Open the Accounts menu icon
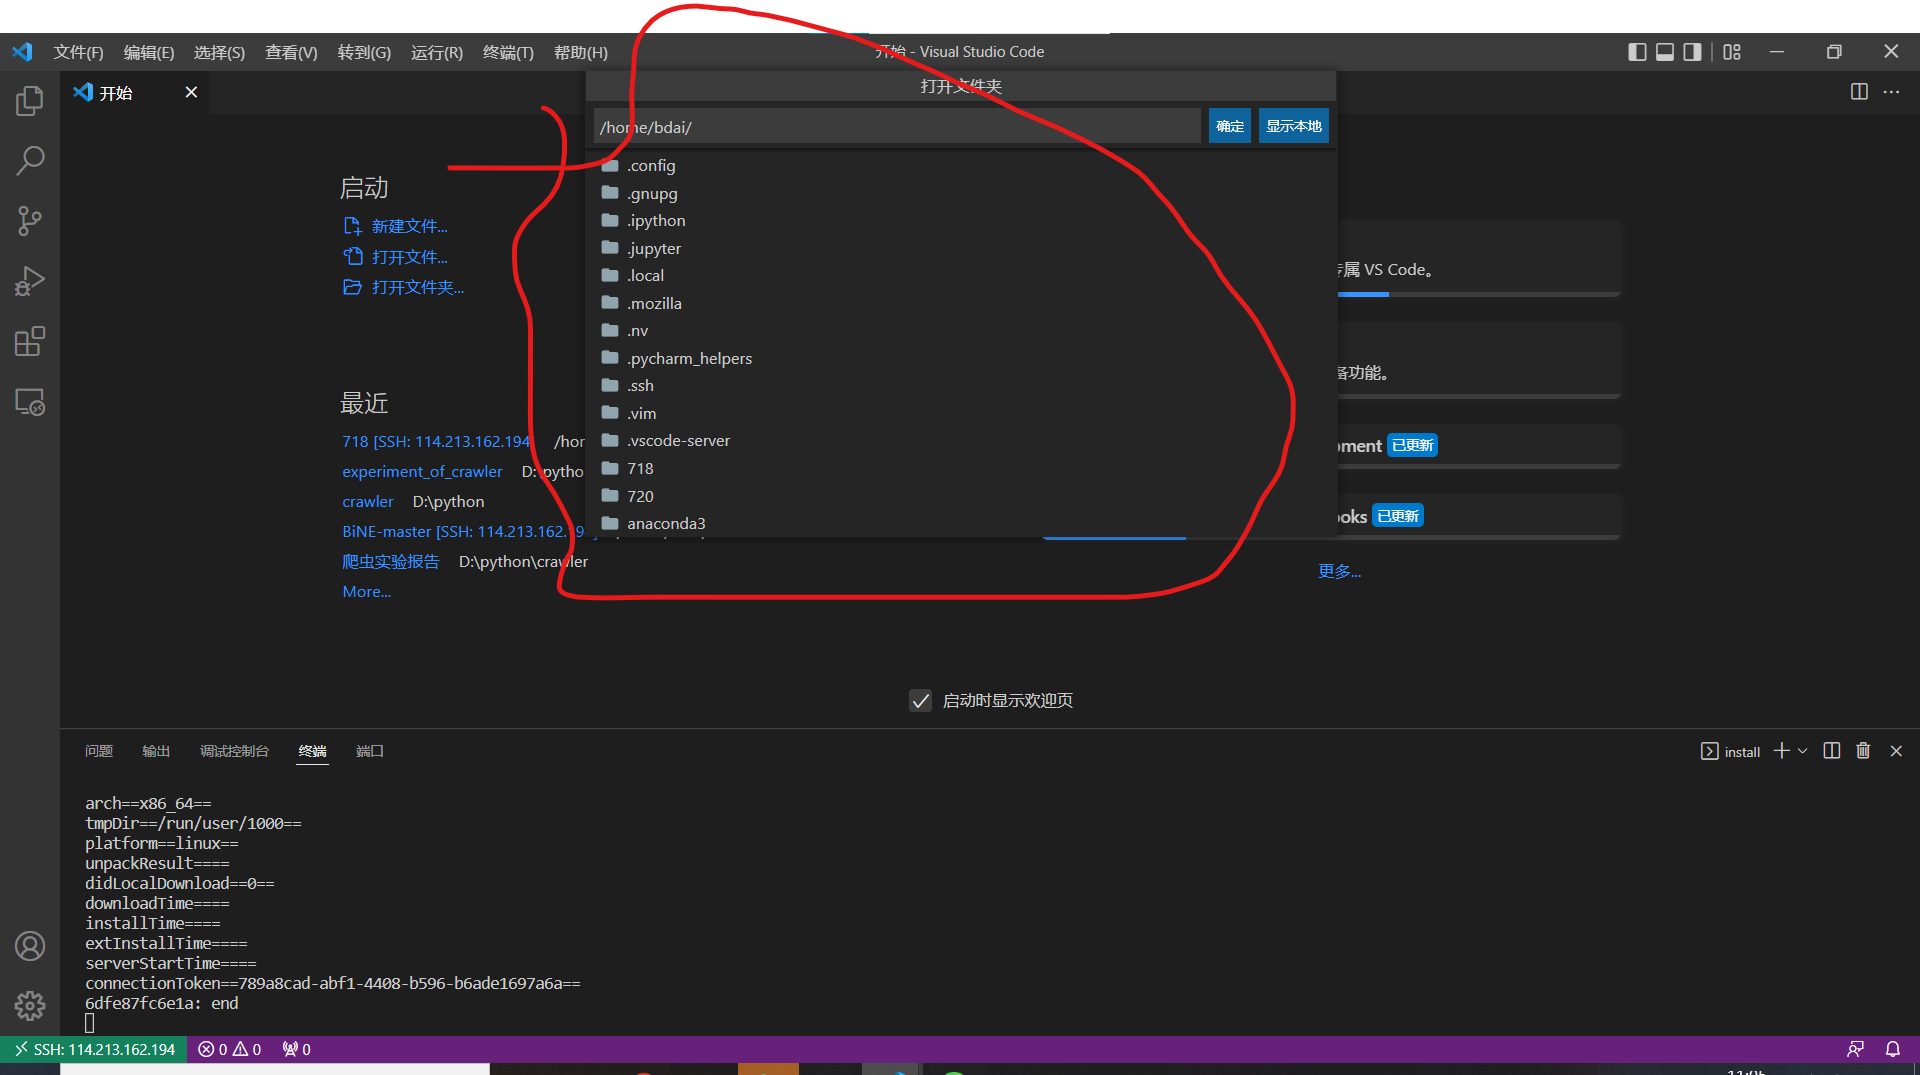This screenshot has width=1920, height=1075. [30, 946]
